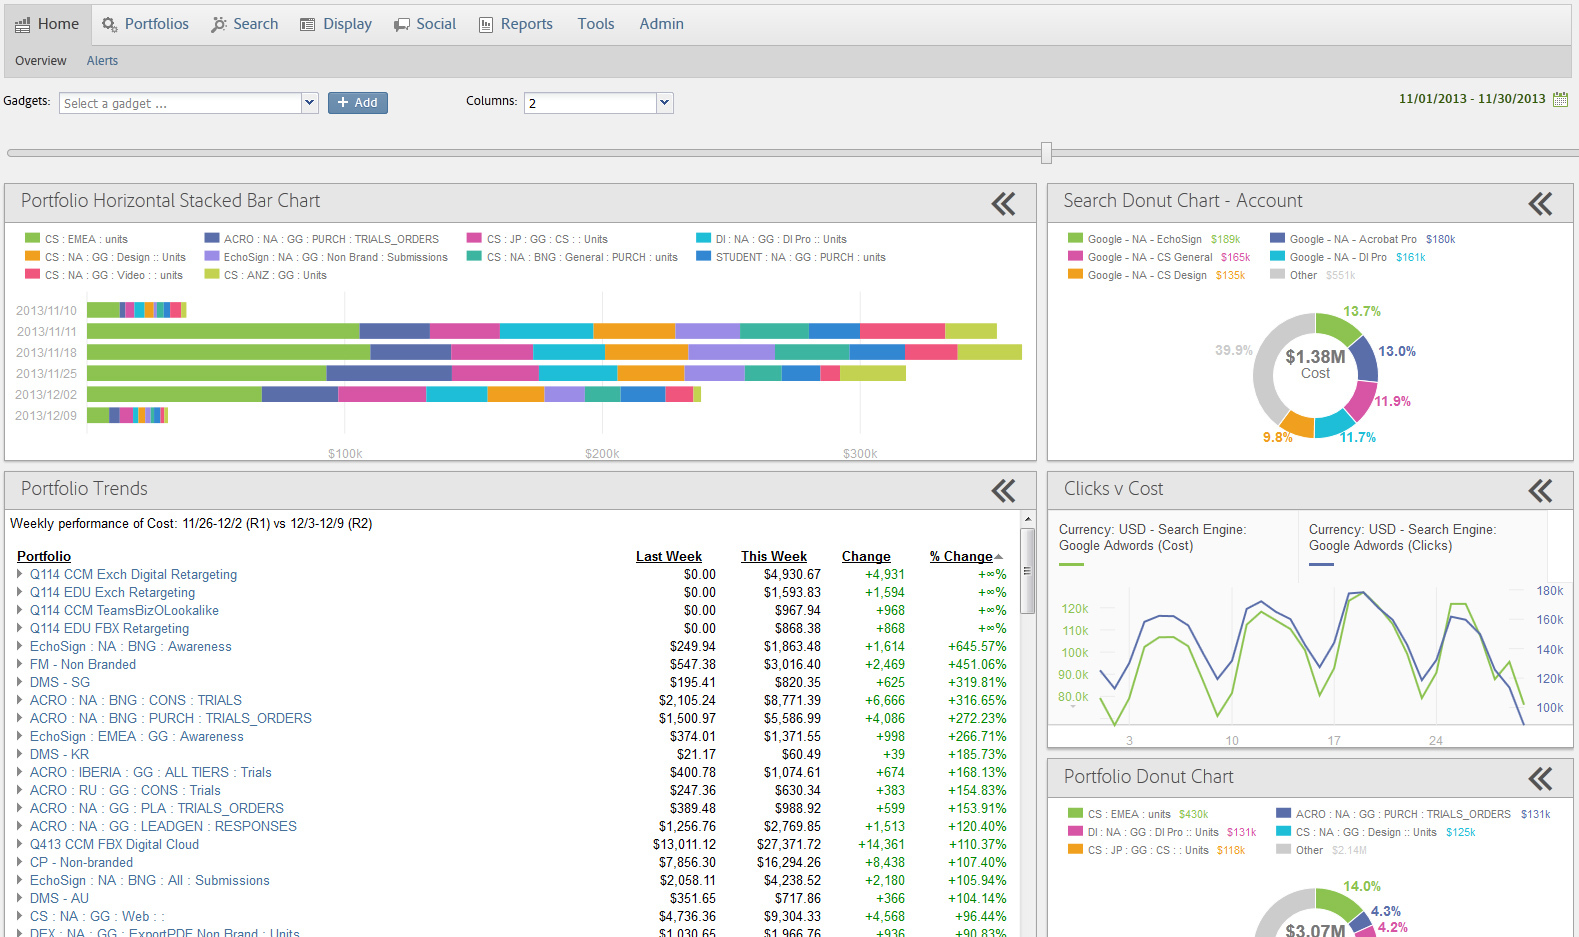
Task: Open ACRO : IBERIA : GG : ALL TIERS : Trials
Action: coord(150,772)
